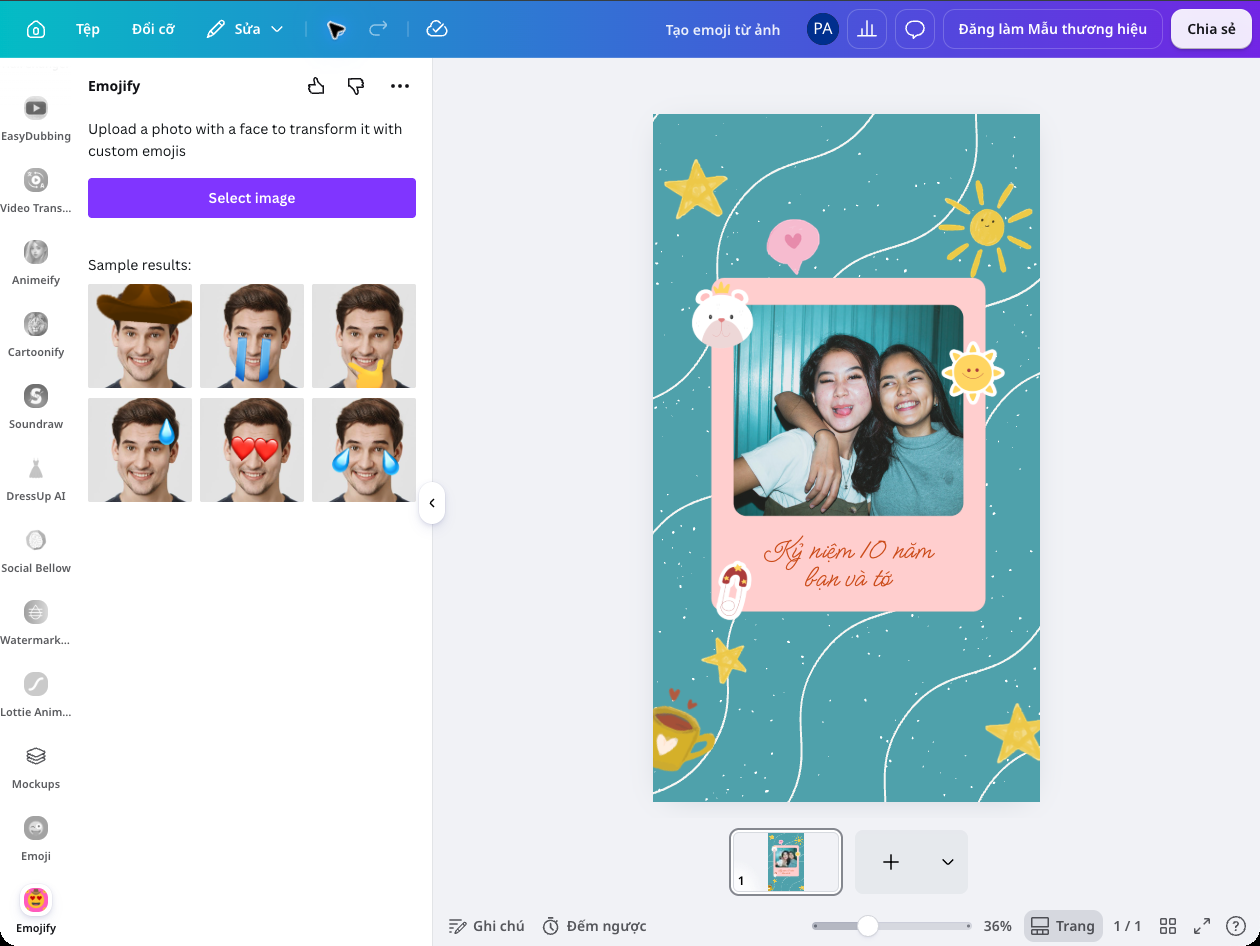Open Đếm ngược timer
1260x946 pixels.
[594, 926]
